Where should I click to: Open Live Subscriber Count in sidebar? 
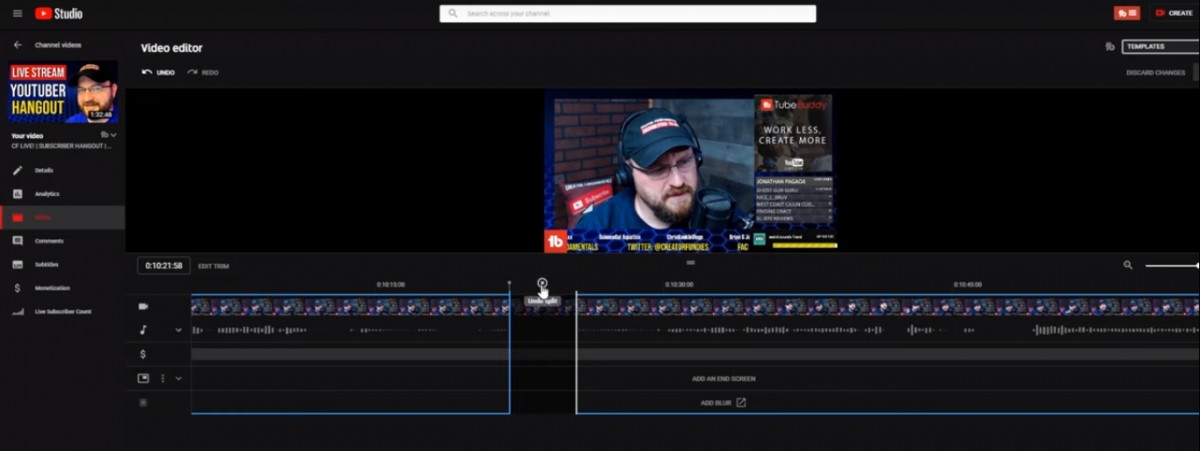pos(62,311)
